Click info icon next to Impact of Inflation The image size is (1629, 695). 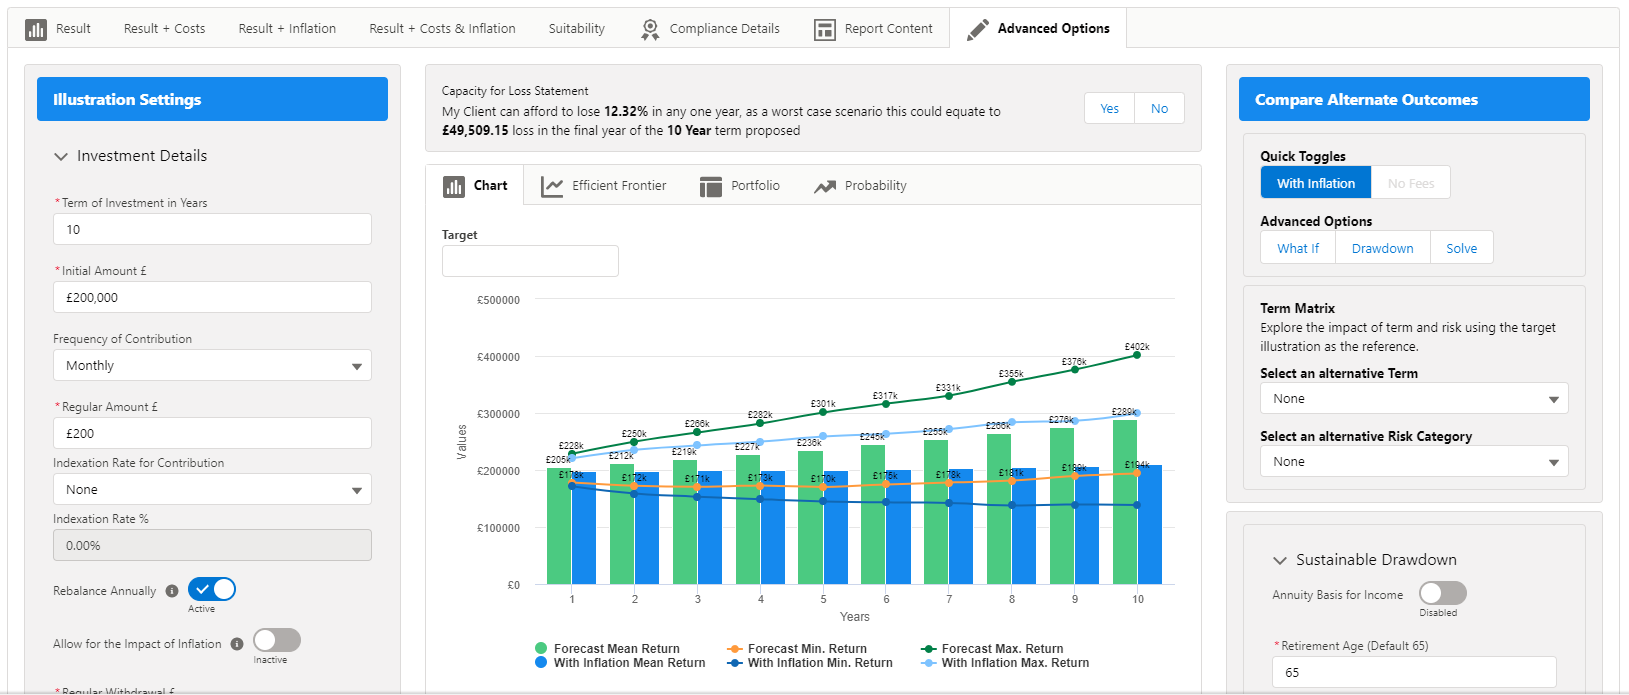[x=237, y=644]
